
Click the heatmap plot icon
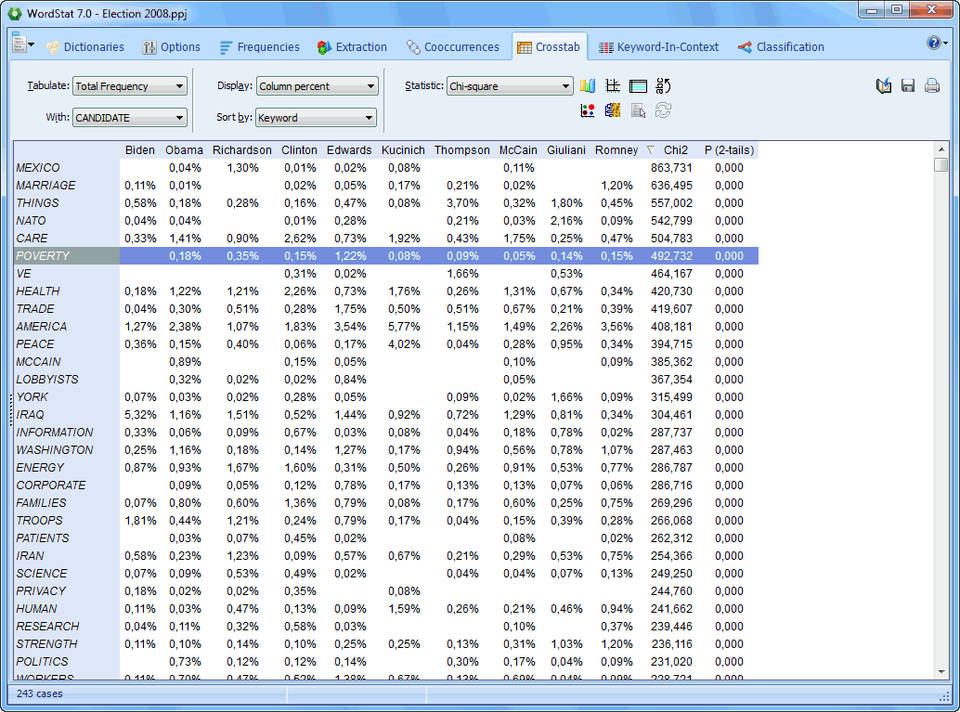tap(612, 110)
